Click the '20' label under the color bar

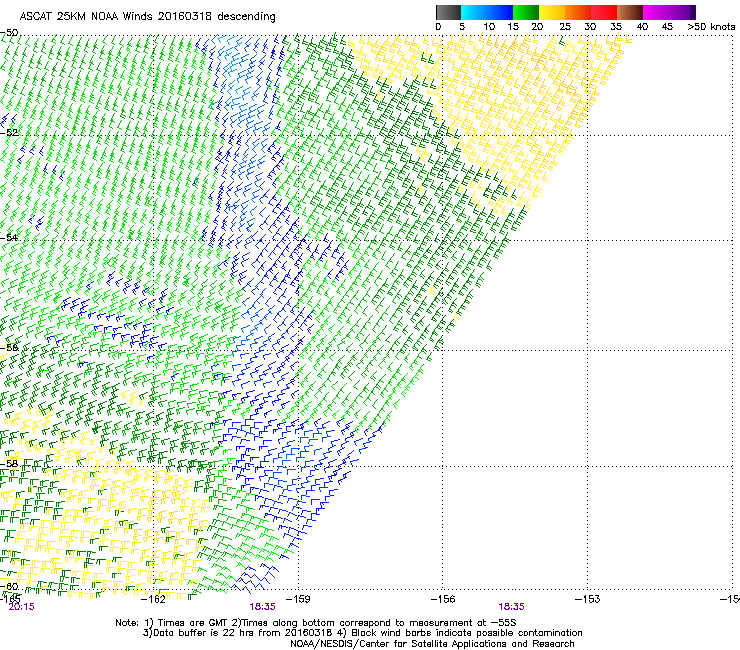[537, 27]
